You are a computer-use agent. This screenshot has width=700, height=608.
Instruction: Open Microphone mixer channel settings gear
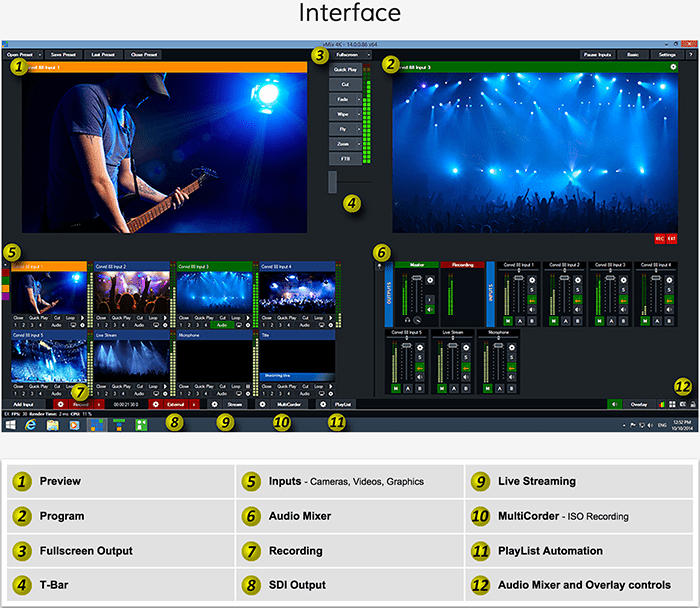(x=512, y=347)
